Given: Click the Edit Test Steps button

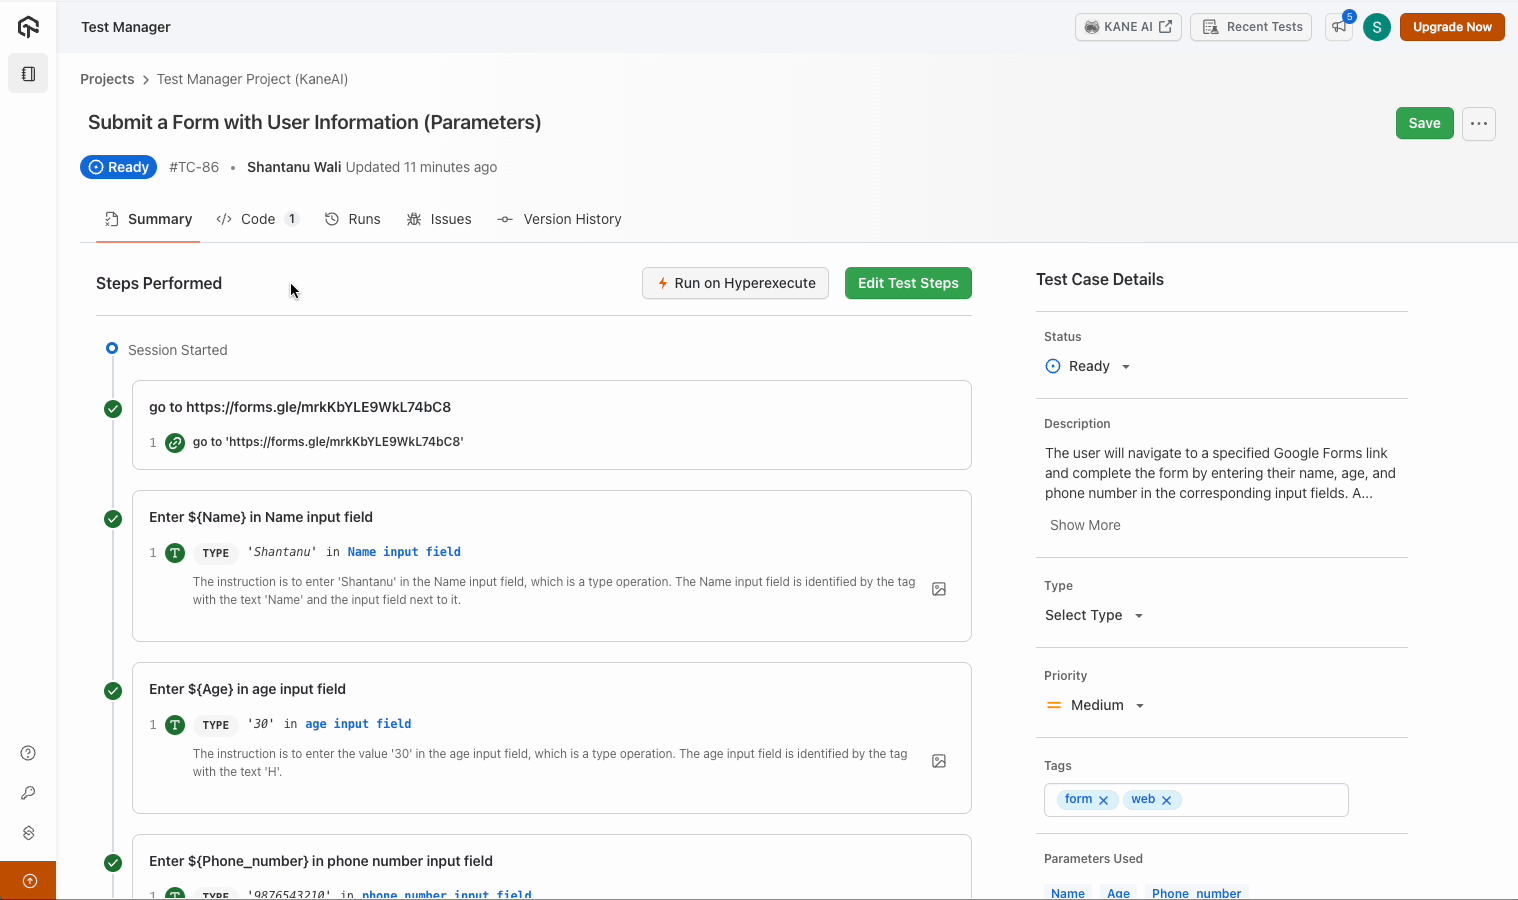Looking at the screenshot, I should click(x=907, y=283).
